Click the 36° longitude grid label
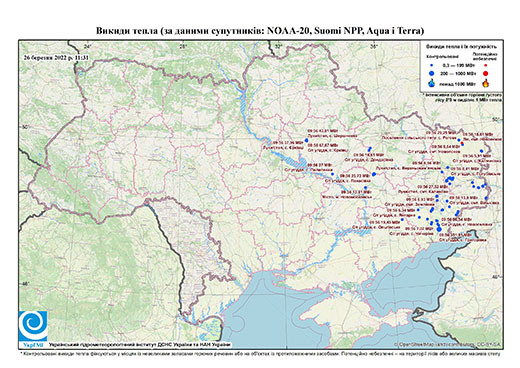520x368 pixels. coord(374,46)
